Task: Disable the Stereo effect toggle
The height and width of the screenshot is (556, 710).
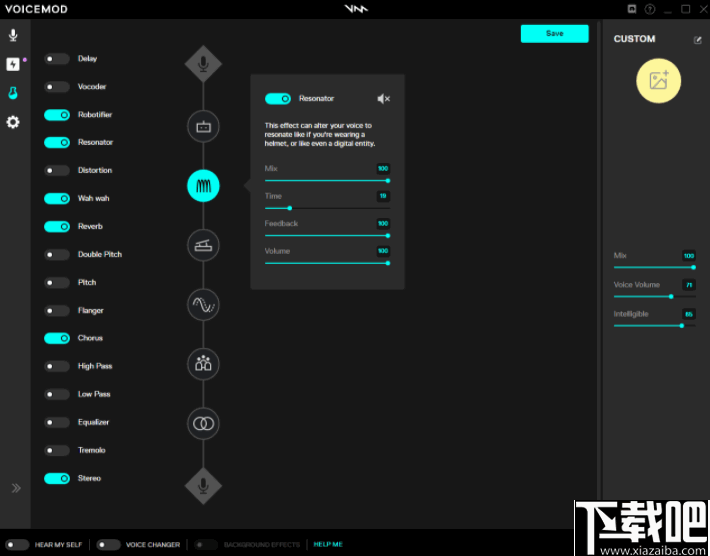Action: click(57, 479)
